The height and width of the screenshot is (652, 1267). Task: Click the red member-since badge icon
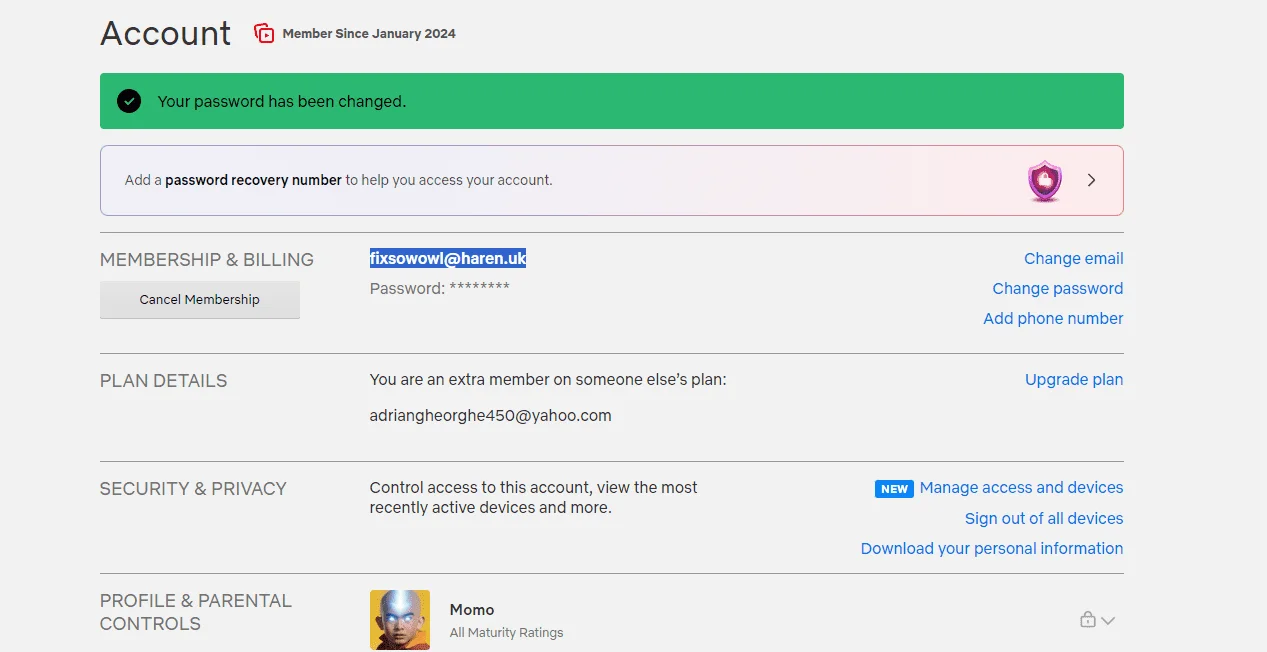point(264,33)
